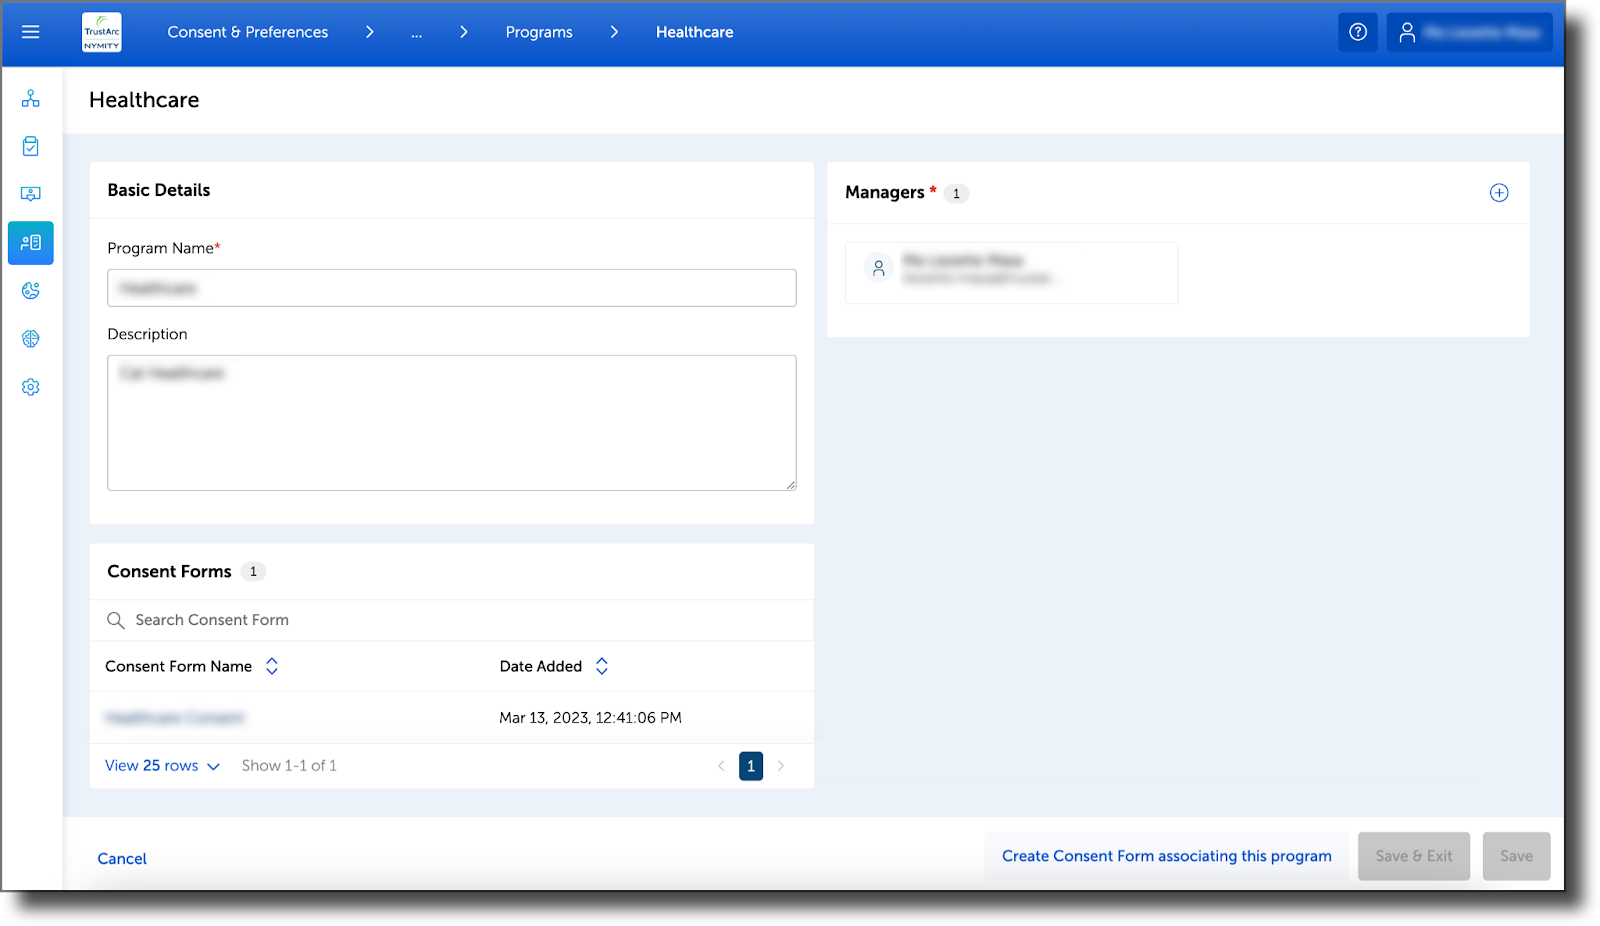The width and height of the screenshot is (1600, 926).
Task: Add a manager using the plus icon
Action: pos(1498,193)
